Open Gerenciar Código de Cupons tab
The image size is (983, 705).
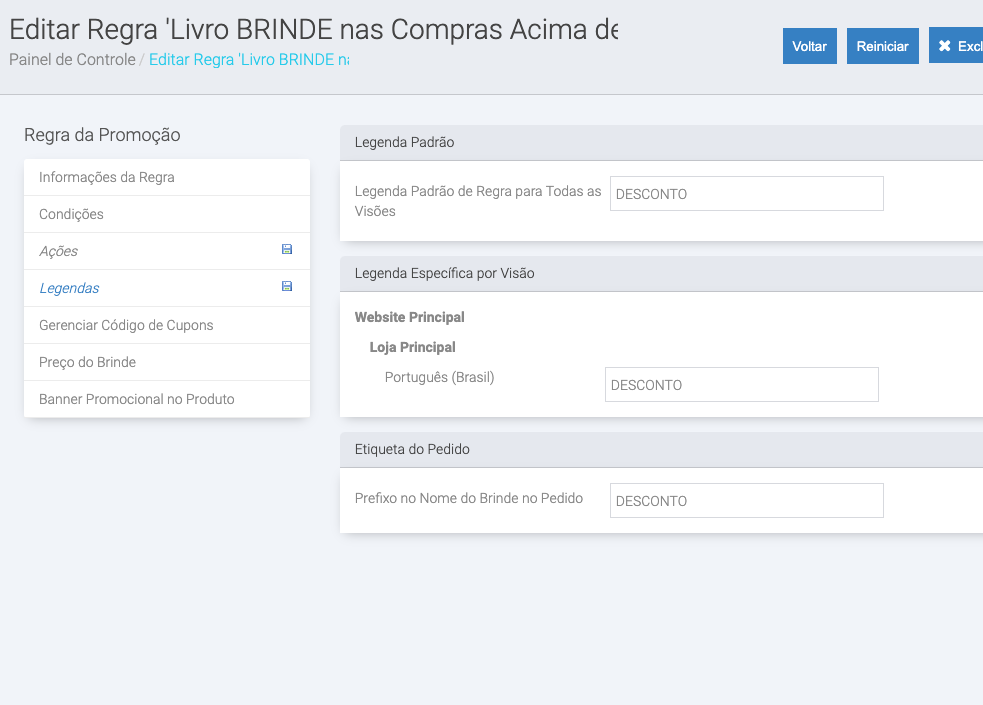pos(126,325)
